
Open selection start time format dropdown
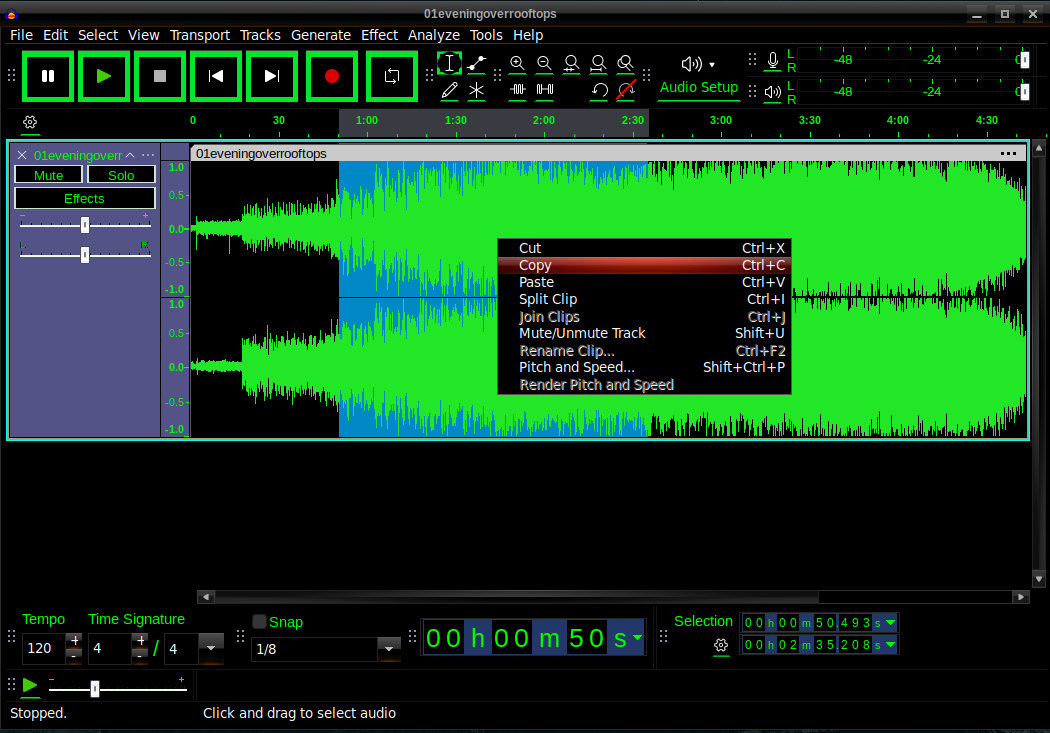pos(890,623)
